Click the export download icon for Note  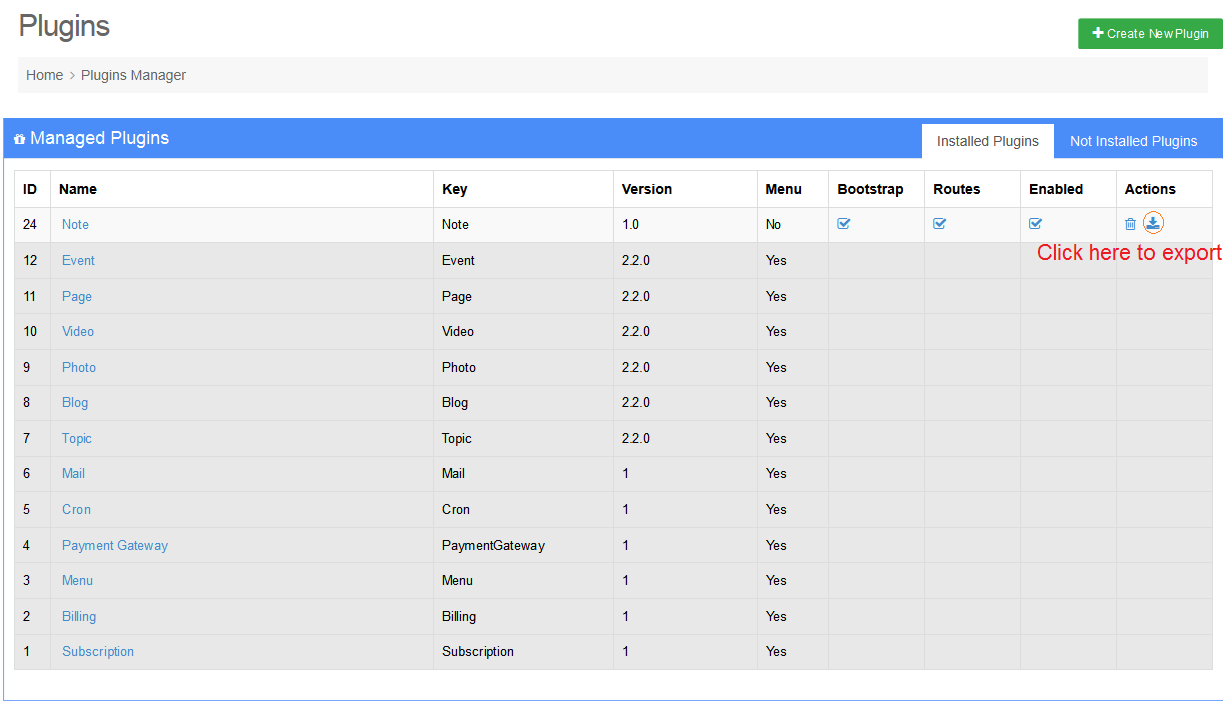[1153, 223]
